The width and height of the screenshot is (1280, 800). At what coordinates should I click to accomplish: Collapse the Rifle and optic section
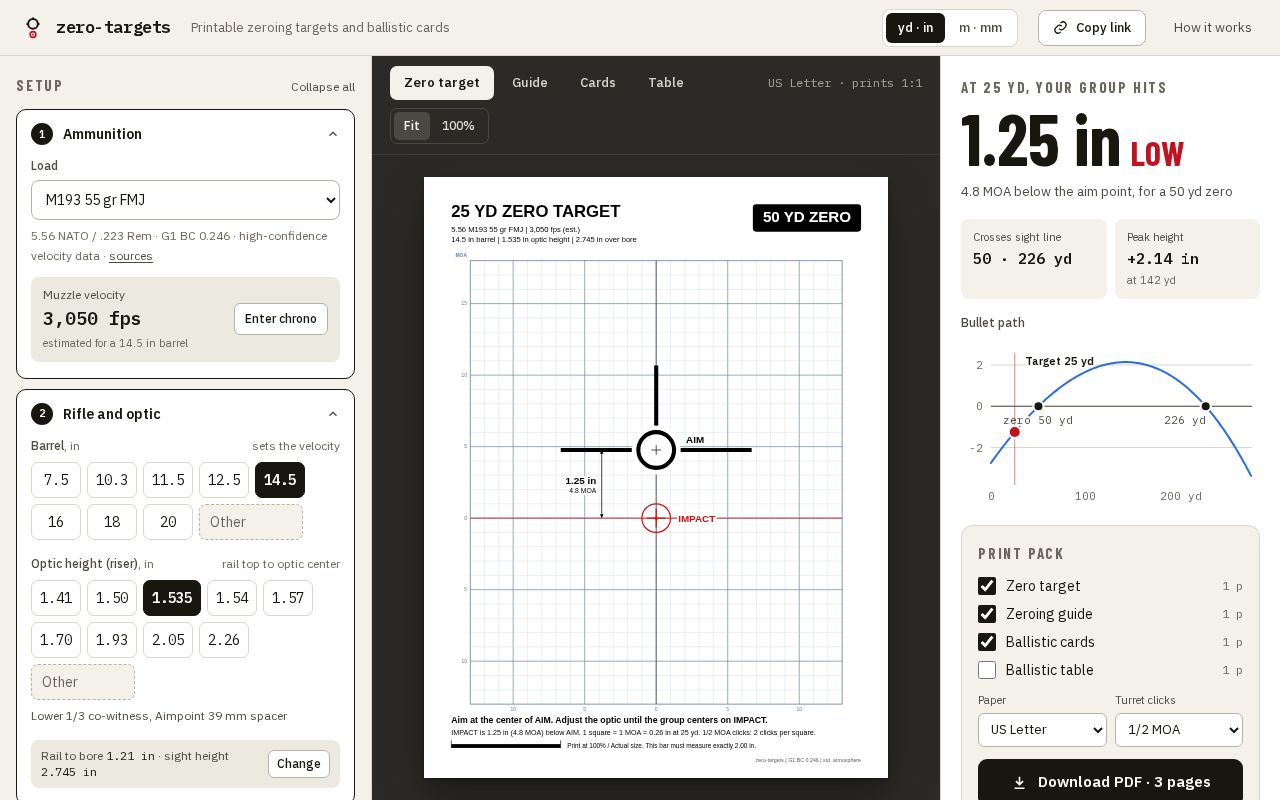(333, 414)
